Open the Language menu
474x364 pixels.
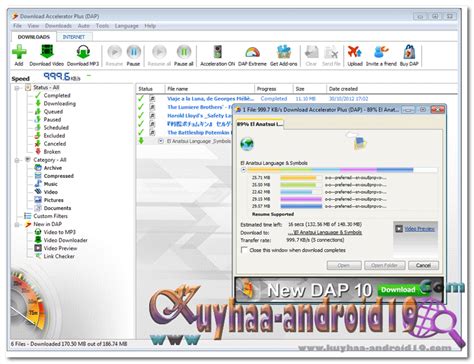point(126,26)
